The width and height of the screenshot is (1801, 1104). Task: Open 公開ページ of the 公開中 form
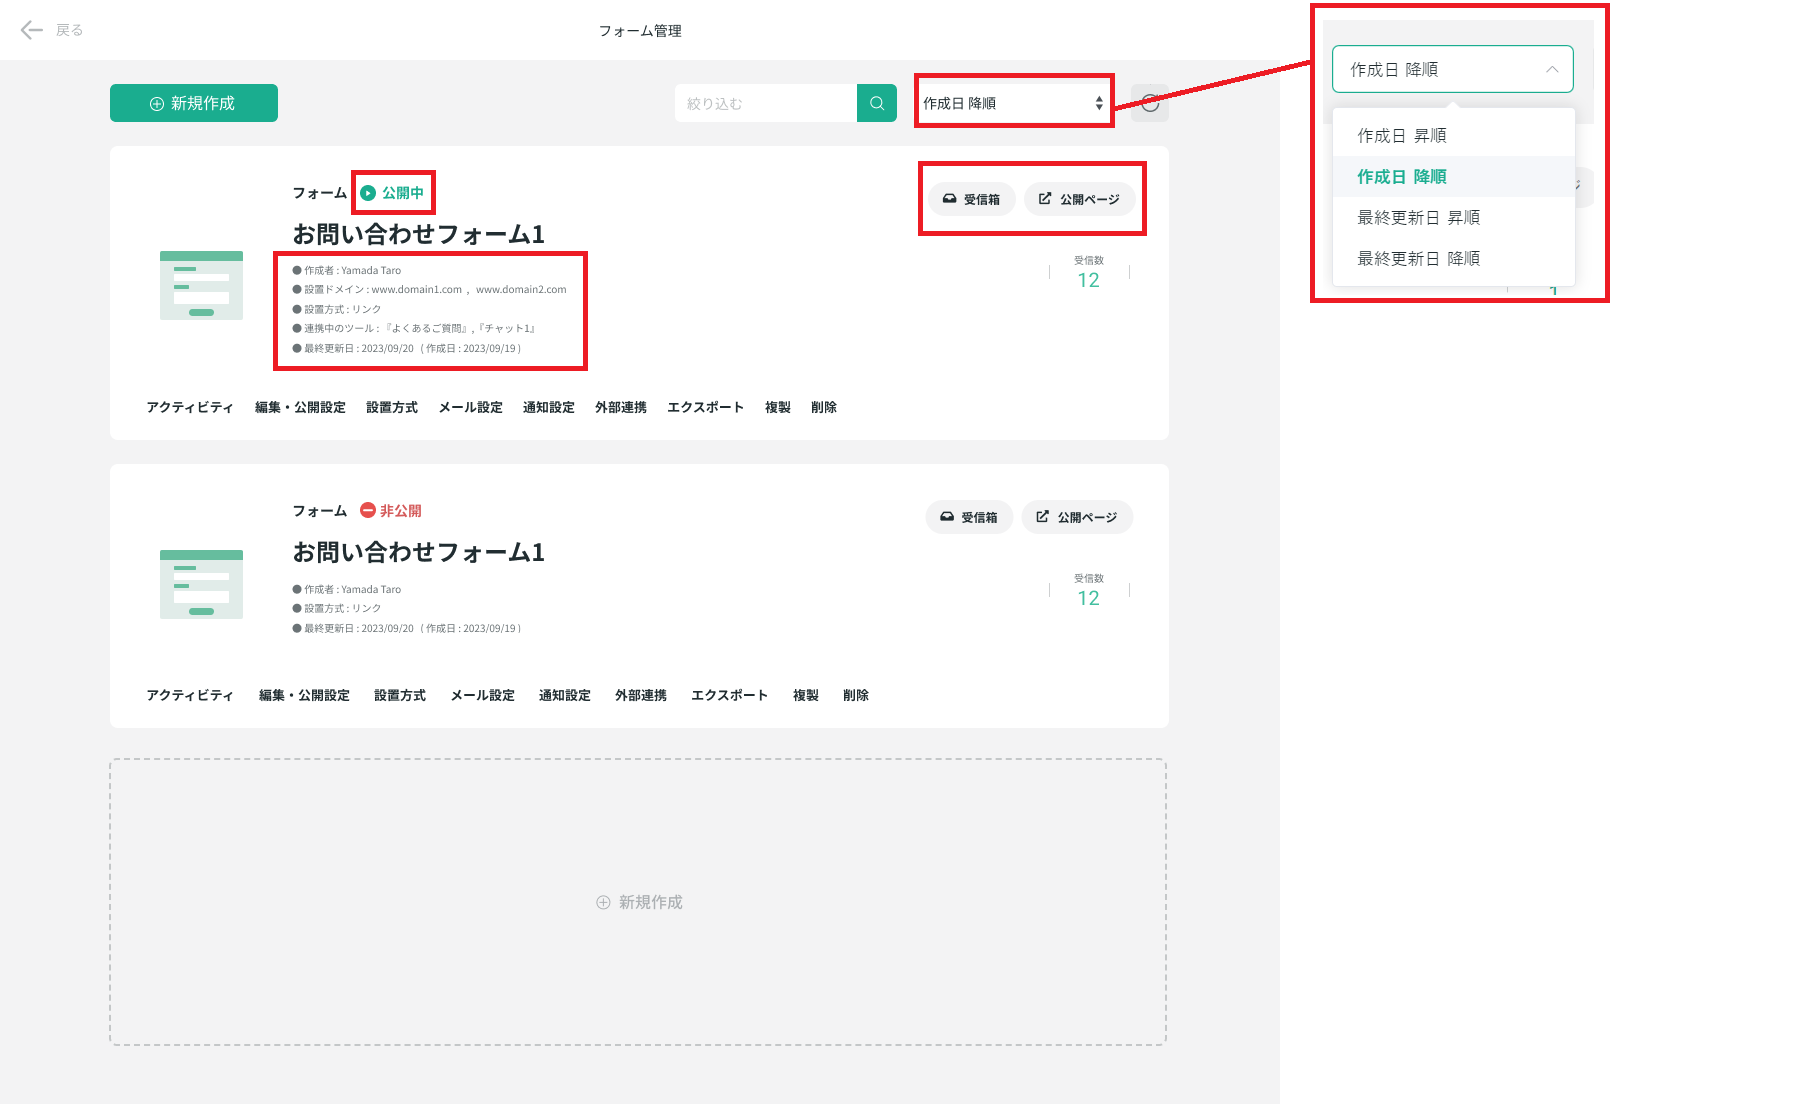pos(1081,199)
